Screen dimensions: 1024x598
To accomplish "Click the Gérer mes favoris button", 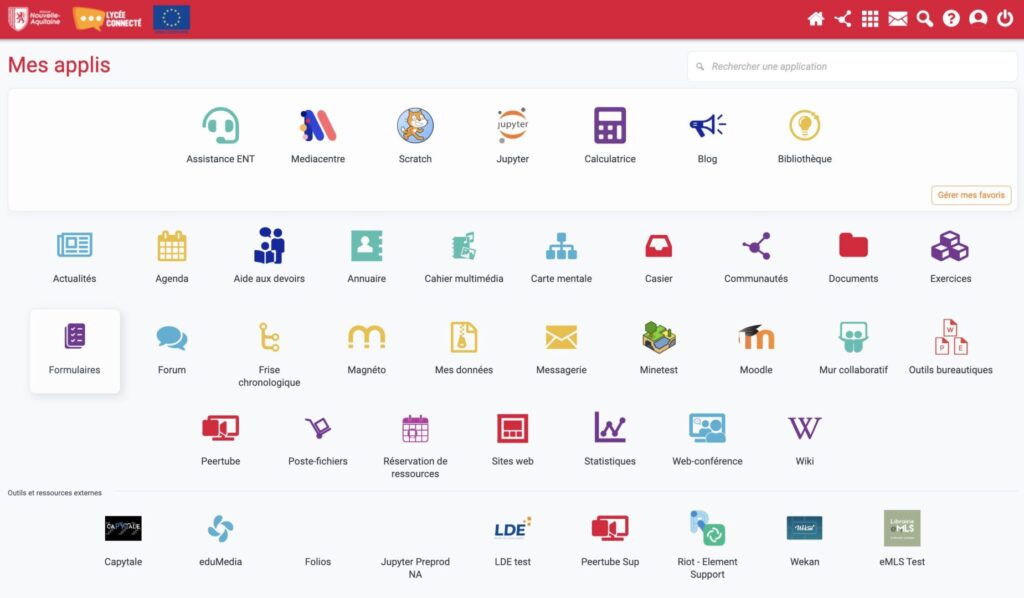I will point(970,195).
